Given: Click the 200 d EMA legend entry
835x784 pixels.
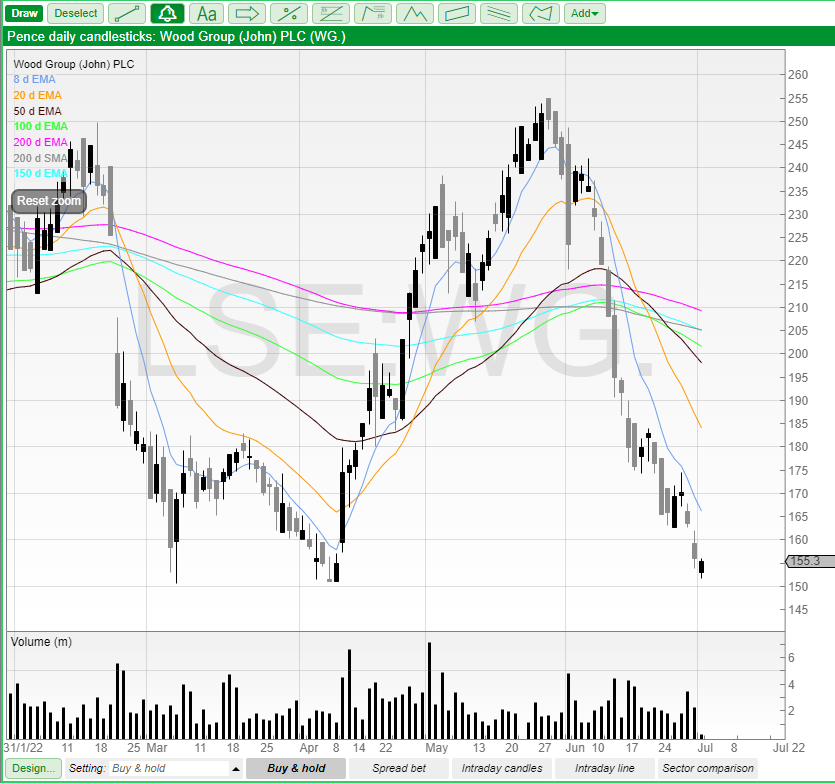Looking at the screenshot, I should point(40,142).
